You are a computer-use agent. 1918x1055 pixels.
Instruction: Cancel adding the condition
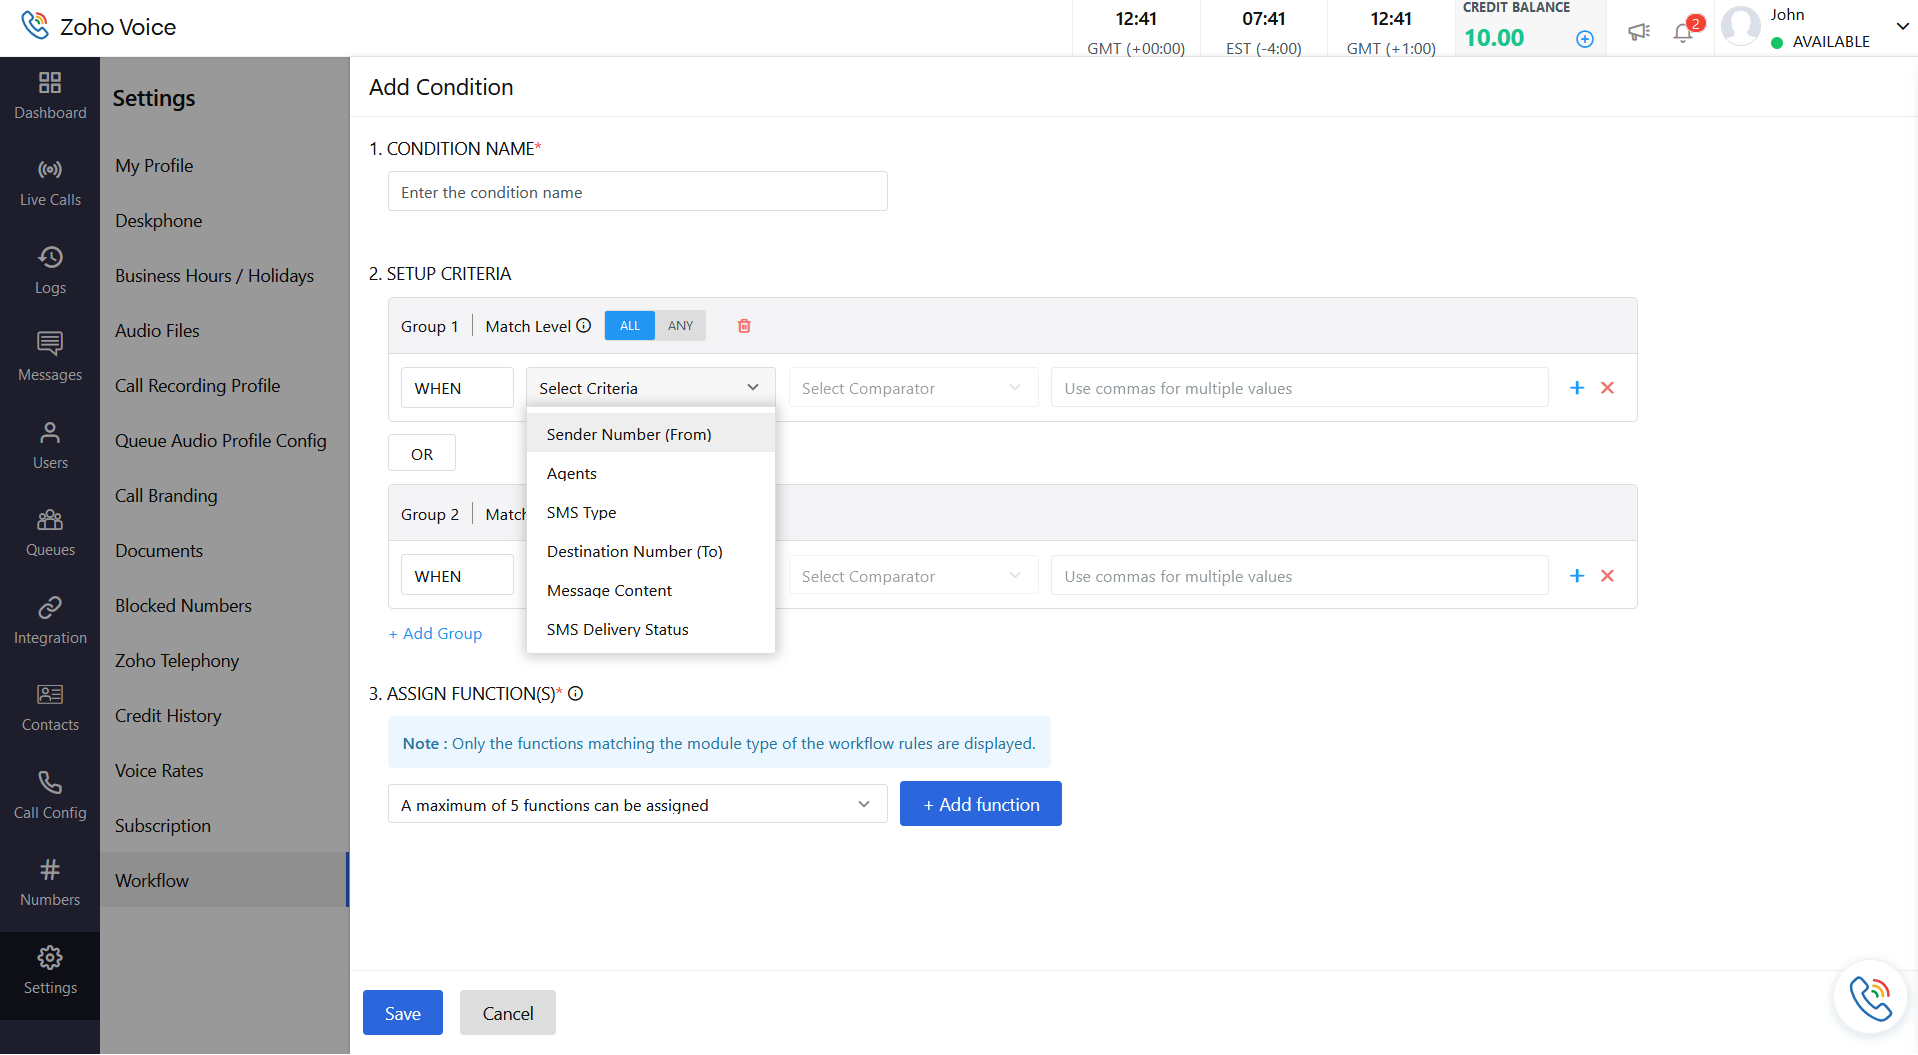508,1013
